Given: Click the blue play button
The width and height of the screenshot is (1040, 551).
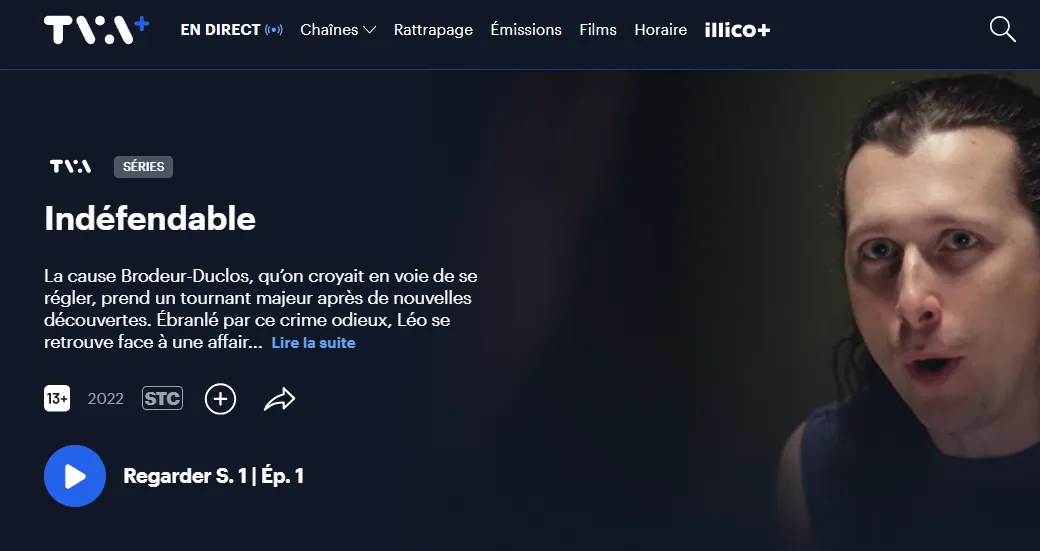Looking at the screenshot, I should [x=75, y=476].
